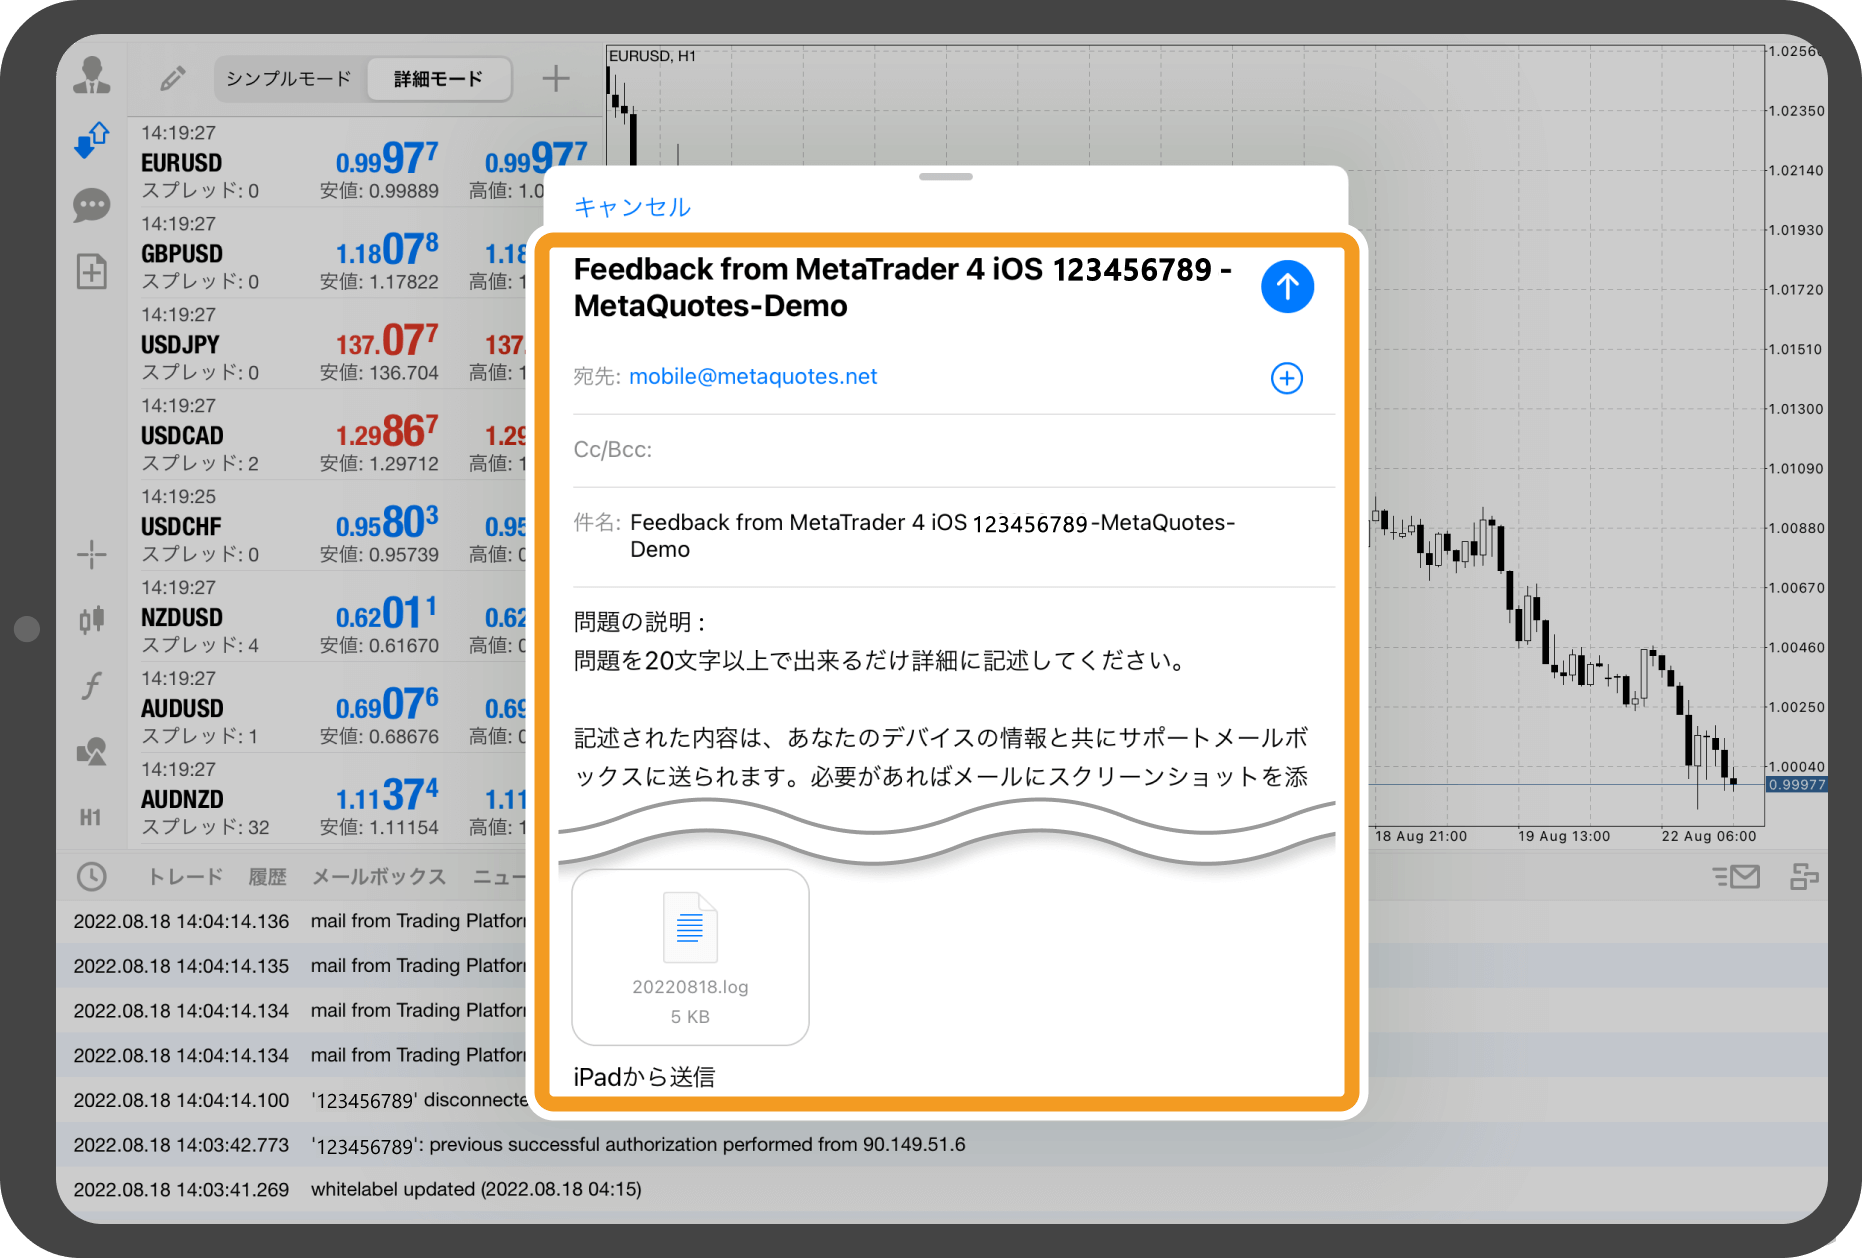Add recipient with the plus circle icon
The image size is (1862, 1258).
point(1287,378)
